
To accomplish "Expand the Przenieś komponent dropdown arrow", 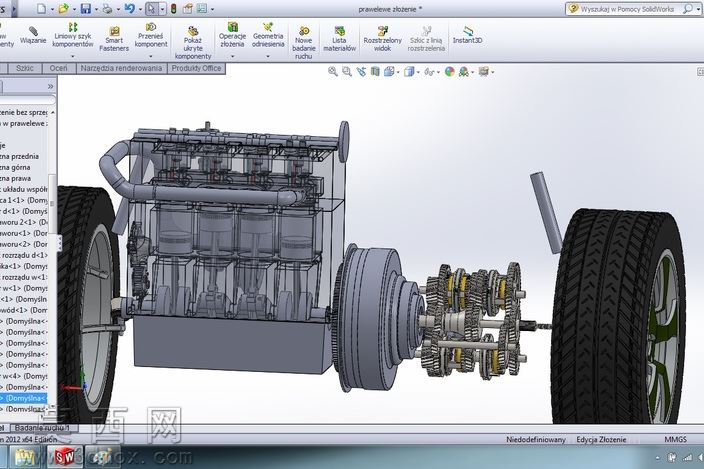I will tap(151, 57).
